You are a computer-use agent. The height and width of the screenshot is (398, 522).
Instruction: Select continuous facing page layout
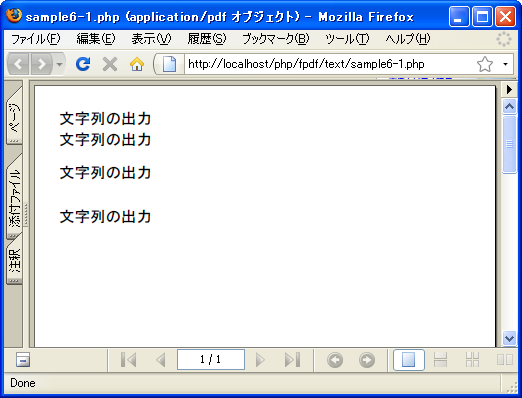click(472, 360)
